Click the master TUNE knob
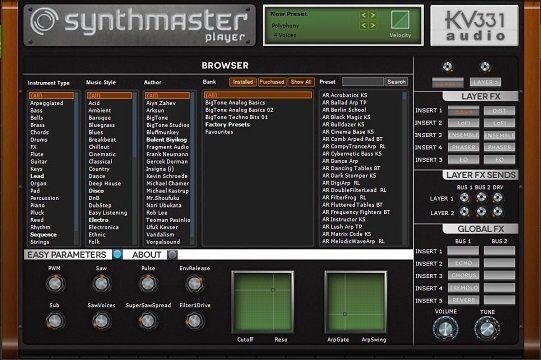Screen dimensions: 541x360 click(487, 328)
